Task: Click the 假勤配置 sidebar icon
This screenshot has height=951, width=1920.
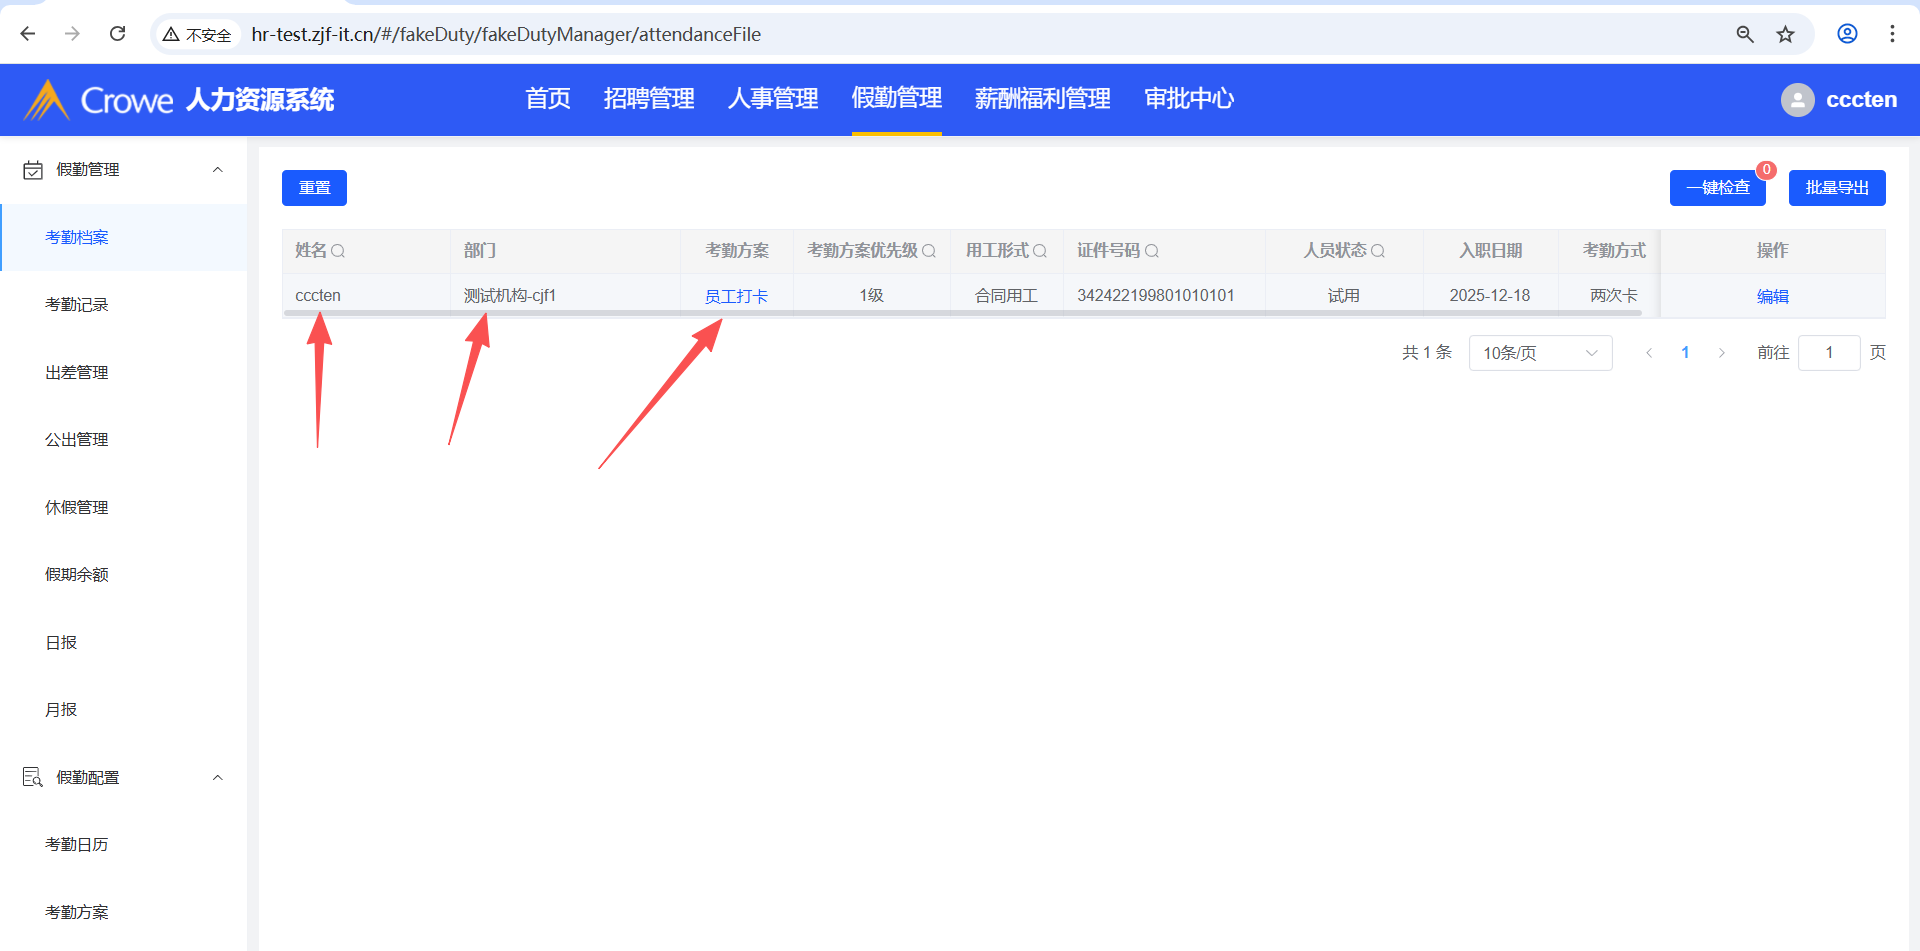Action: pos(33,777)
